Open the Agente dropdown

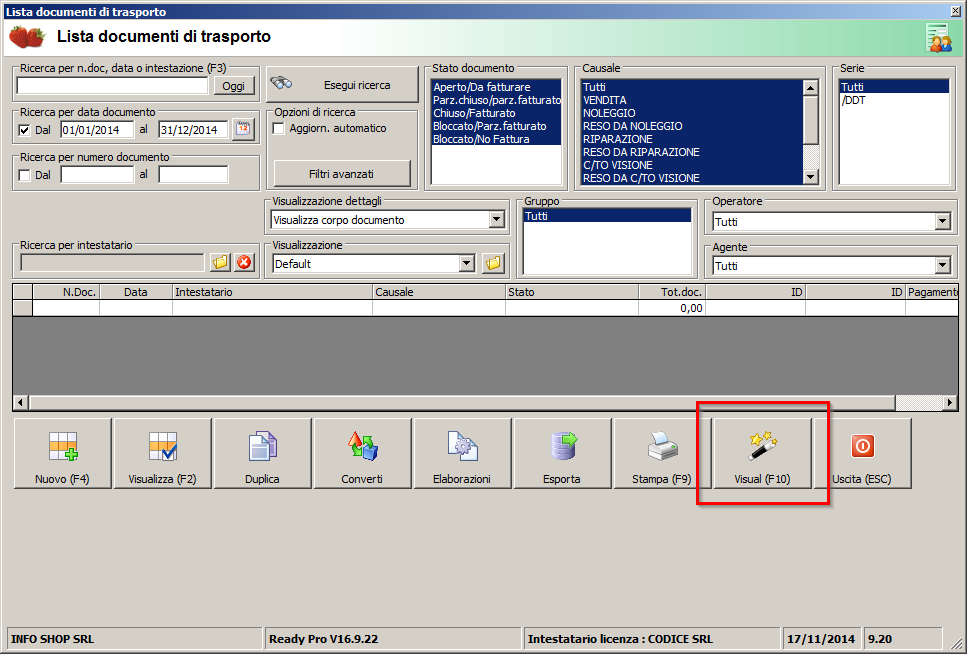pyautogui.click(x=942, y=266)
